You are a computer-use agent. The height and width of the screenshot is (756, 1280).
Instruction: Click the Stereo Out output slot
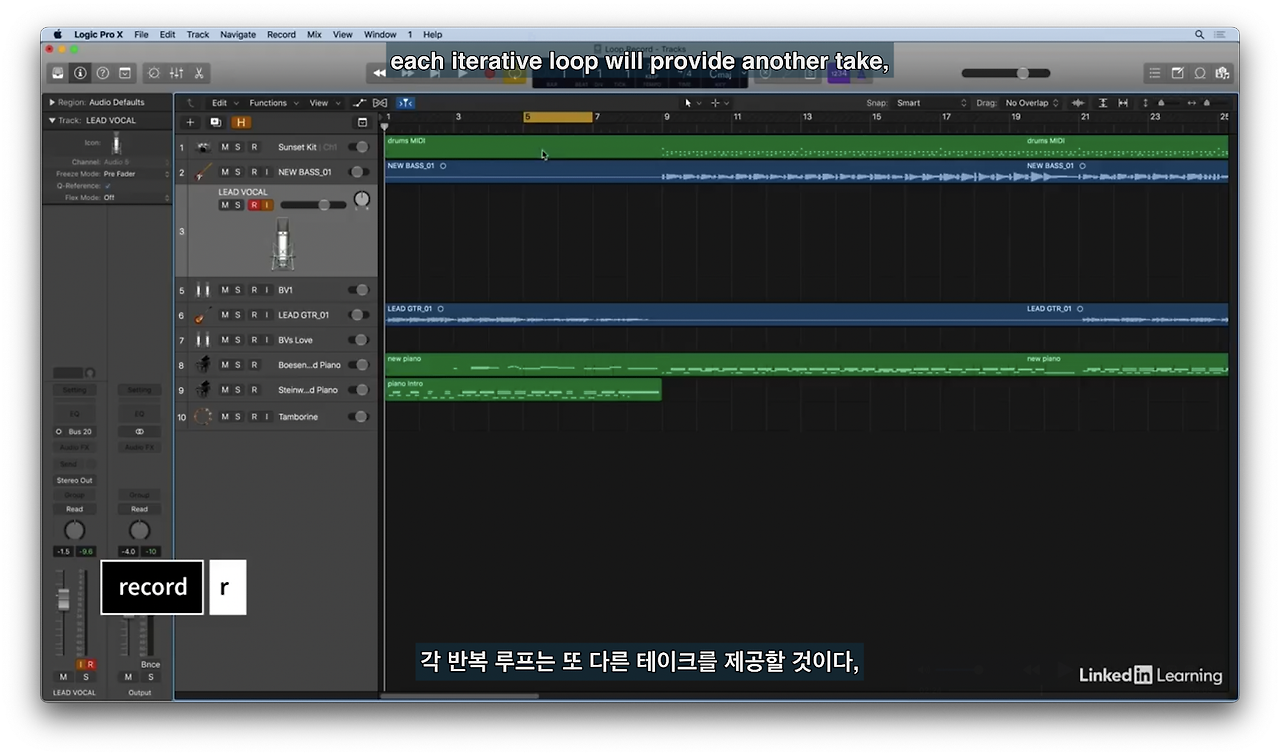74,480
